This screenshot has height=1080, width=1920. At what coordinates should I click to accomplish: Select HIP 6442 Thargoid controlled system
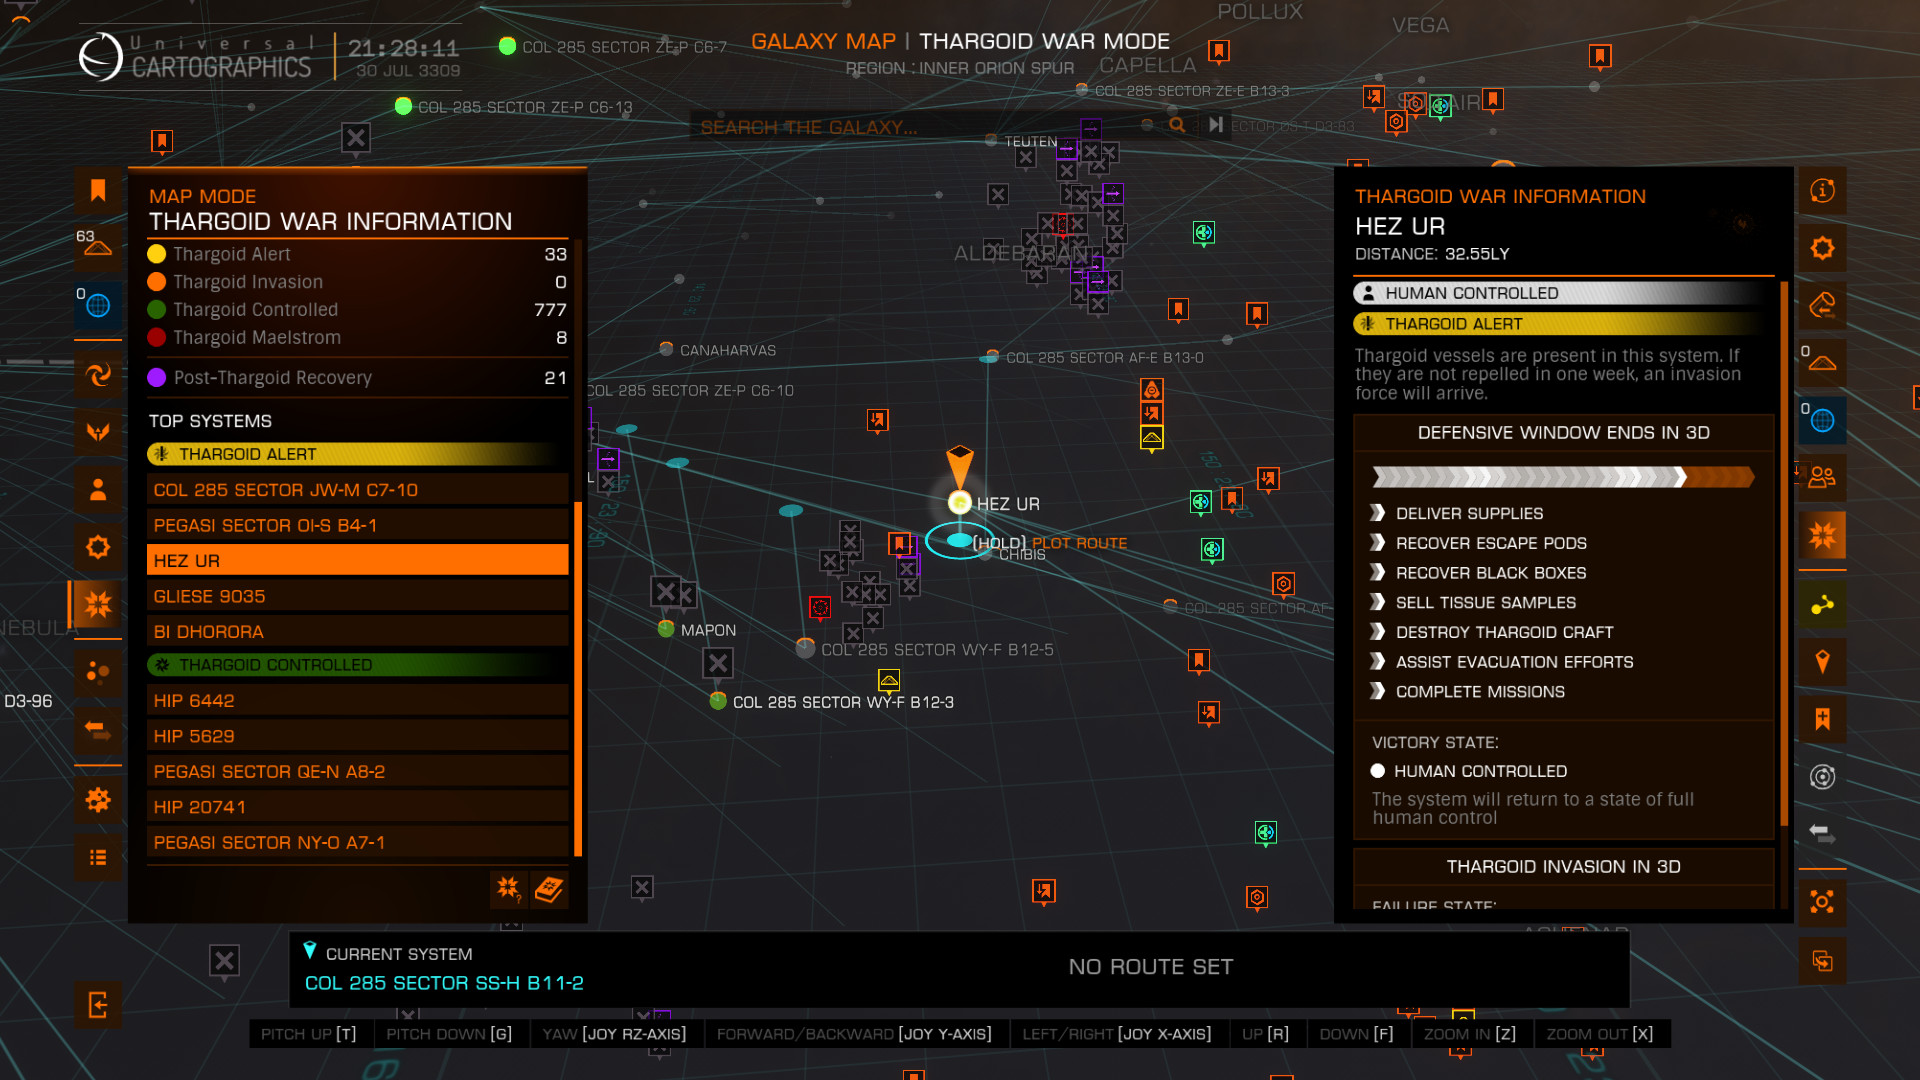click(x=357, y=701)
